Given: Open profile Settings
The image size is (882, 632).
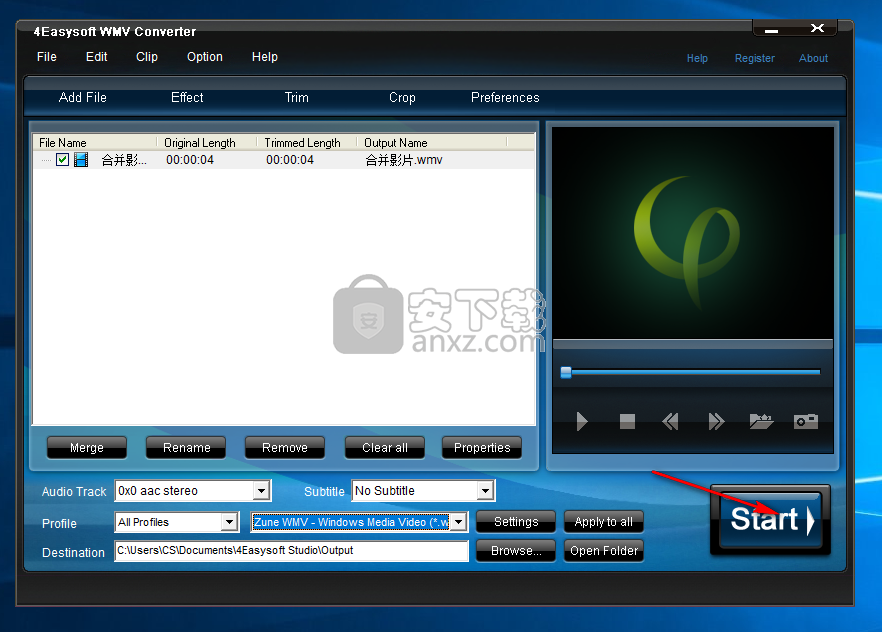Looking at the screenshot, I should click(516, 522).
